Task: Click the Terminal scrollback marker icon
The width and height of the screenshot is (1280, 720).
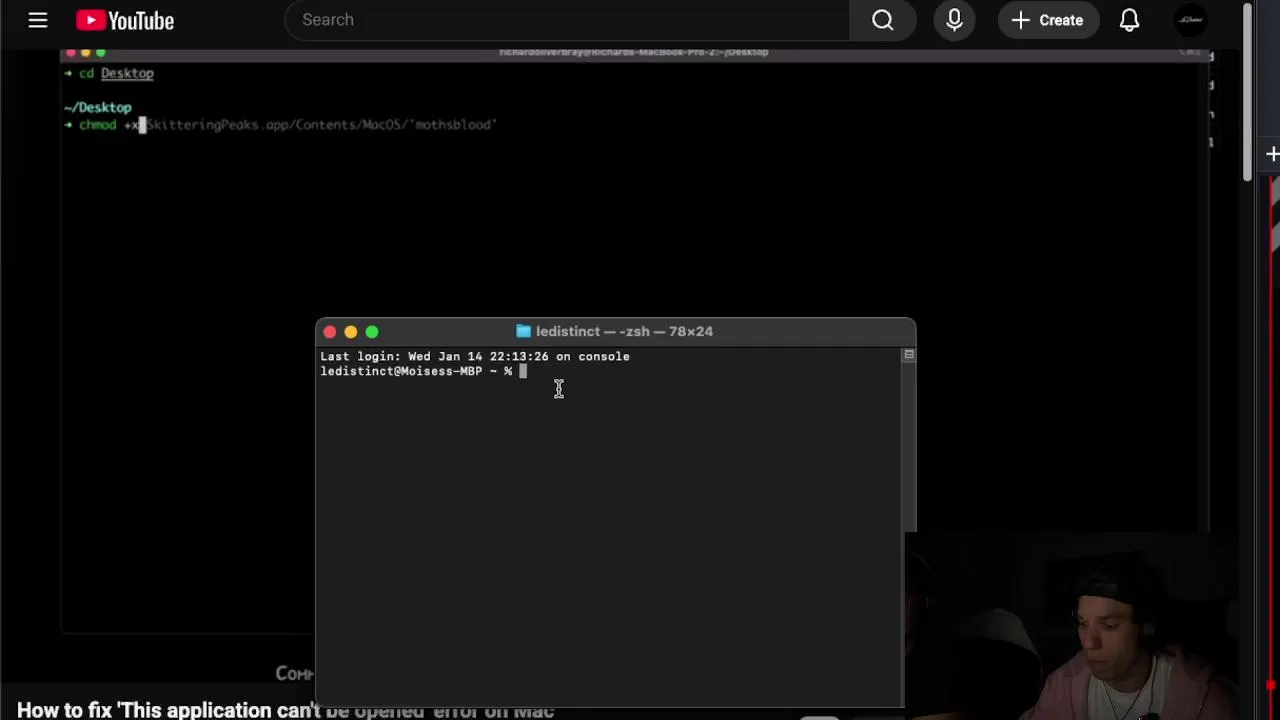Action: (x=908, y=355)
